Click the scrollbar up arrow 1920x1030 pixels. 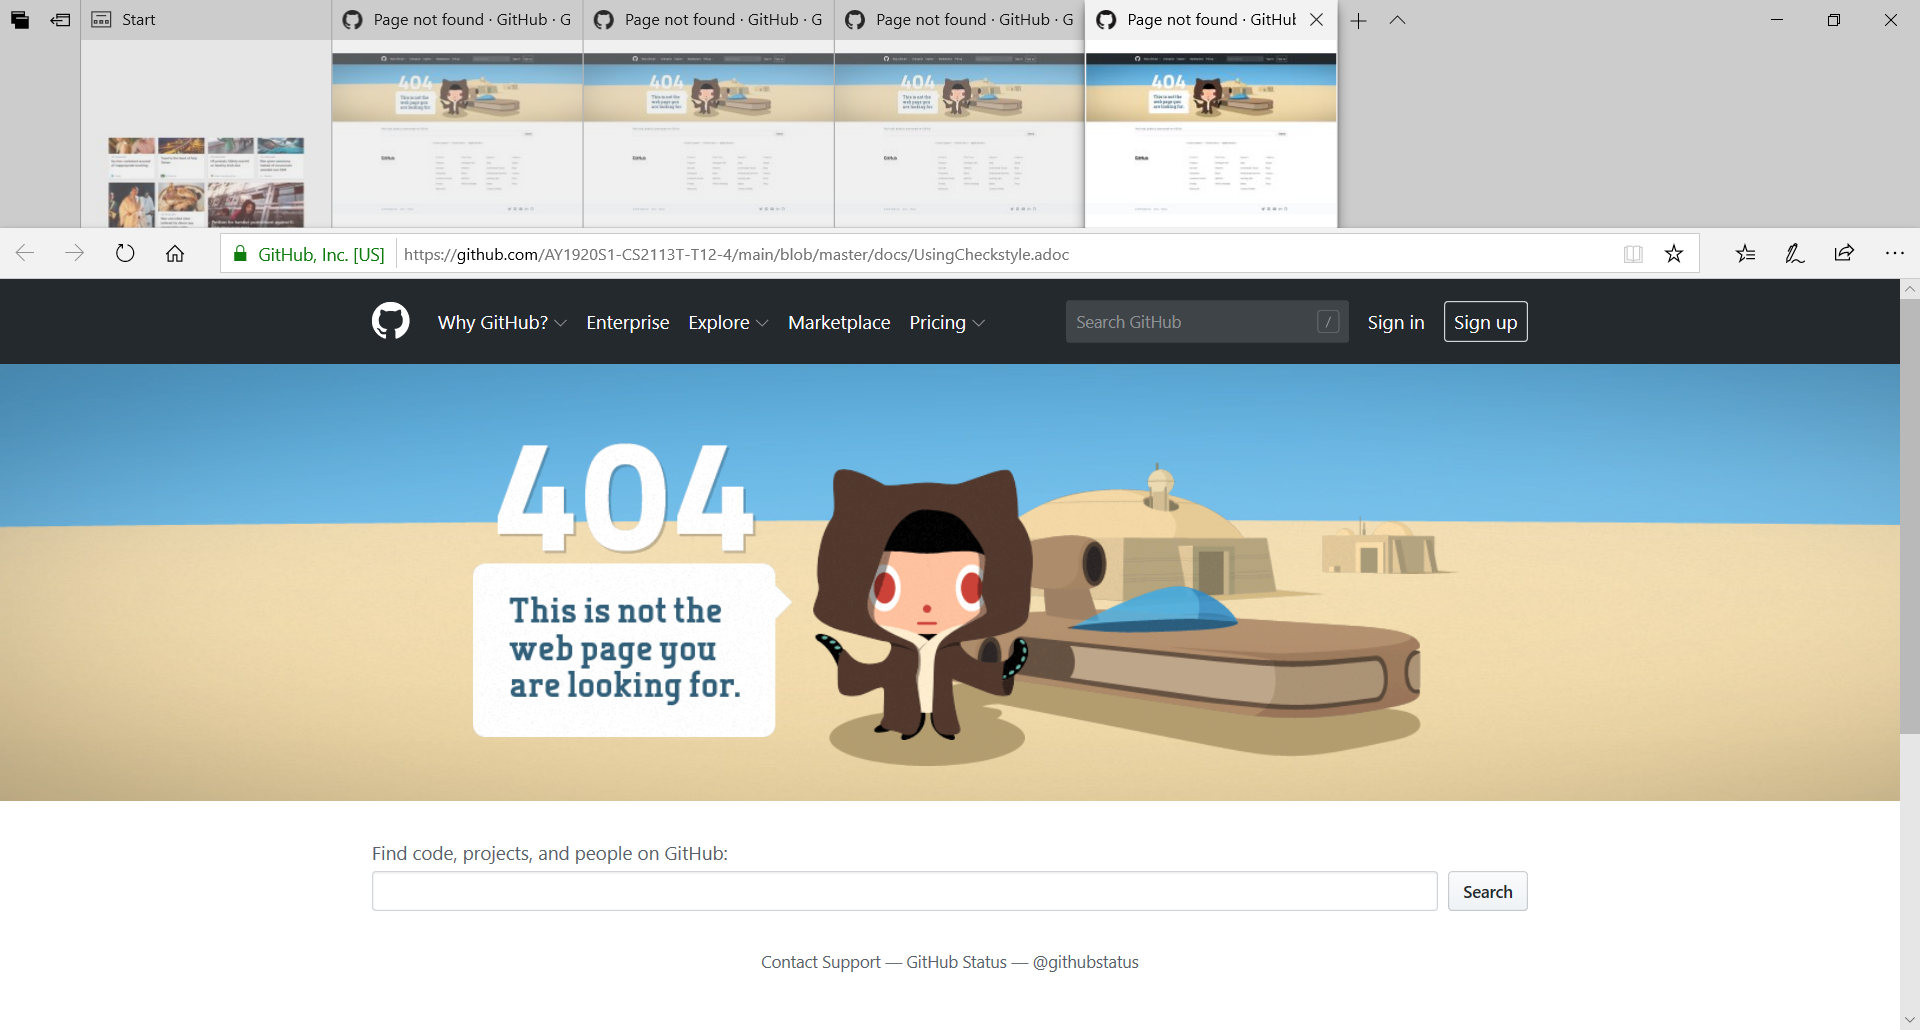pos(1910,289)
